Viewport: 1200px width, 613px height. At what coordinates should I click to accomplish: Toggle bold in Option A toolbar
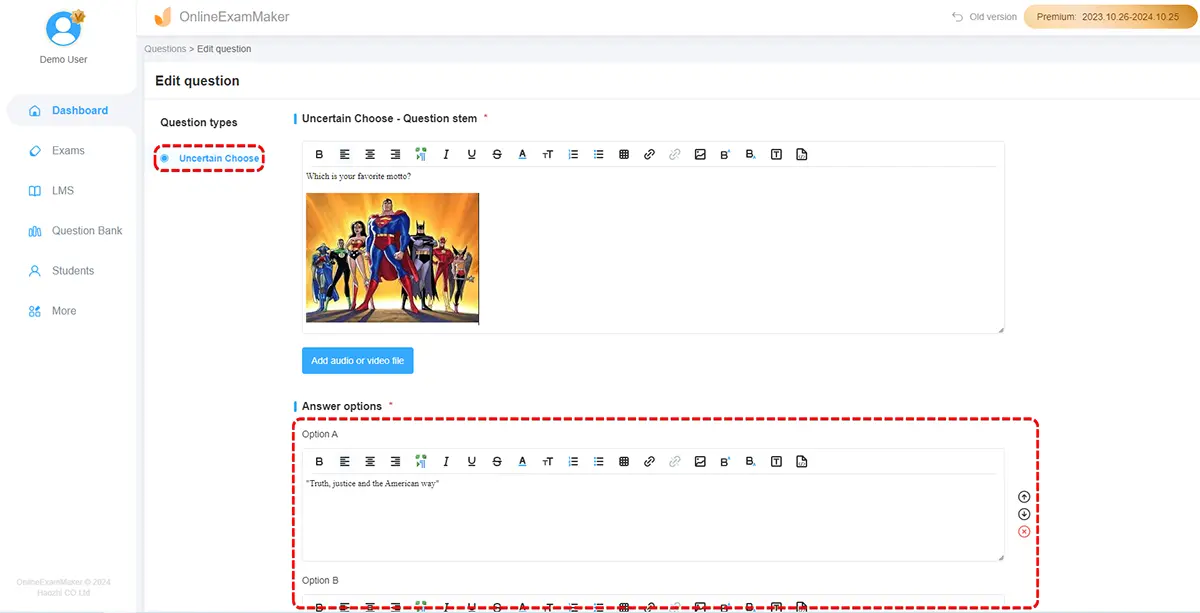[319, 461]
